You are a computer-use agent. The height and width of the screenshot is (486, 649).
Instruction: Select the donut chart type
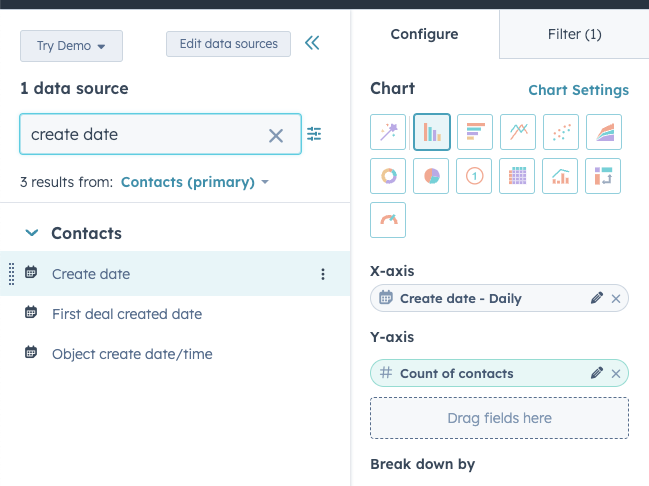coord(388,176)
